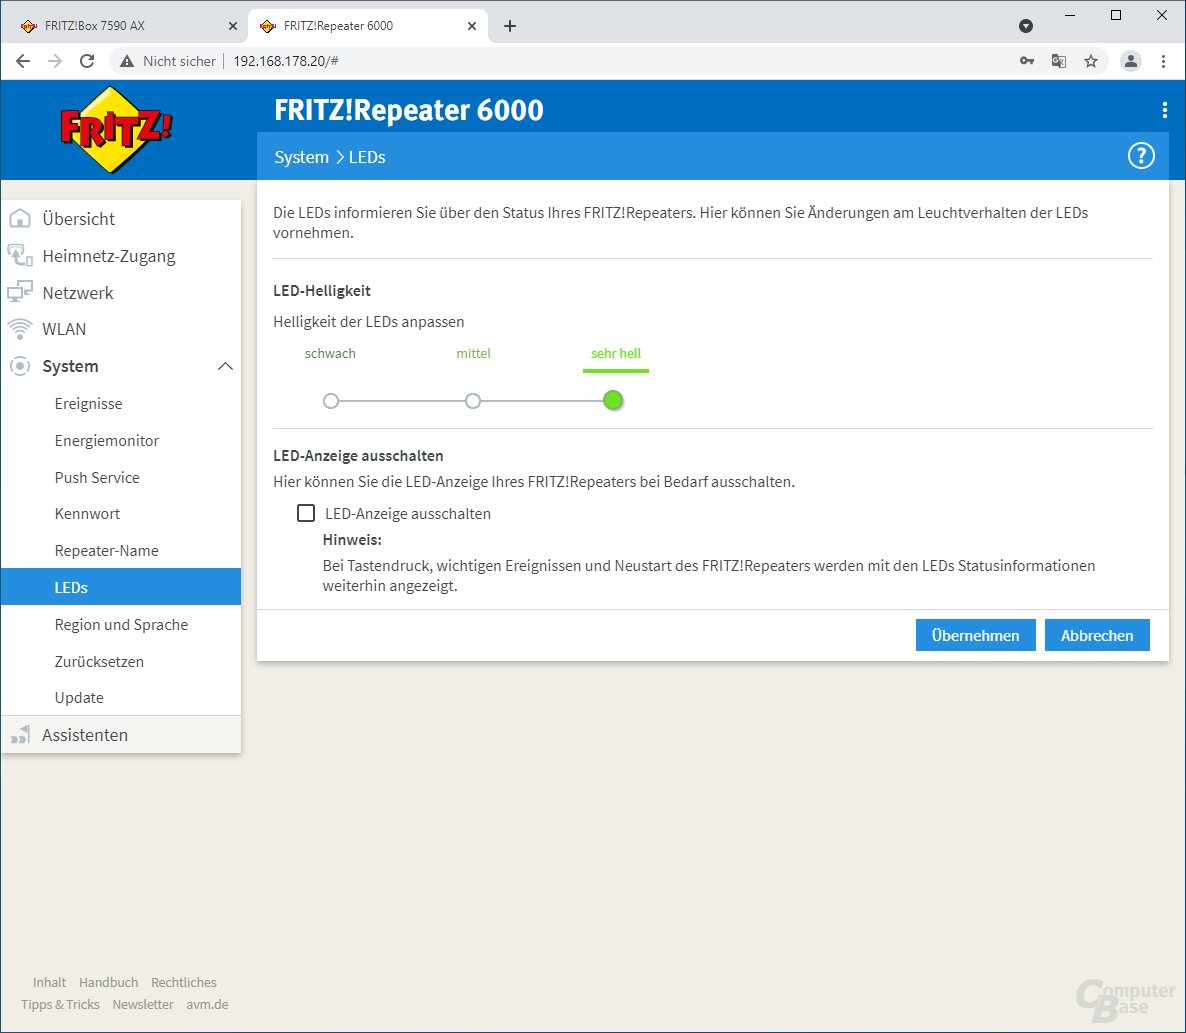Open the Handbuch footer link

[108, 982]
